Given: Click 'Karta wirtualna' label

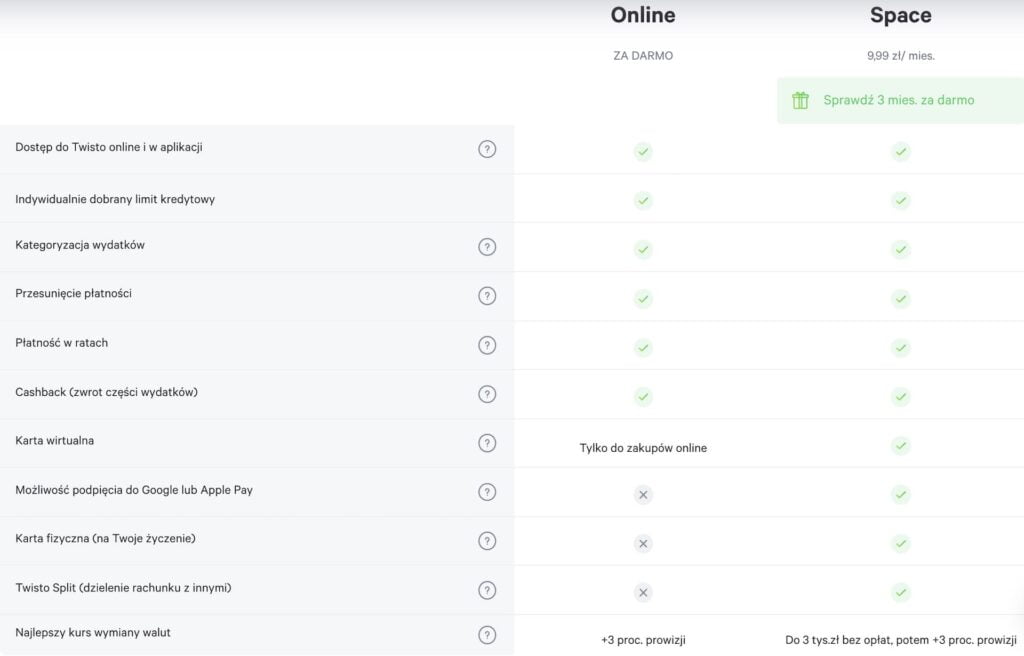Looking at the screenshot, I should pyautogui.click(x=55, y=440).
